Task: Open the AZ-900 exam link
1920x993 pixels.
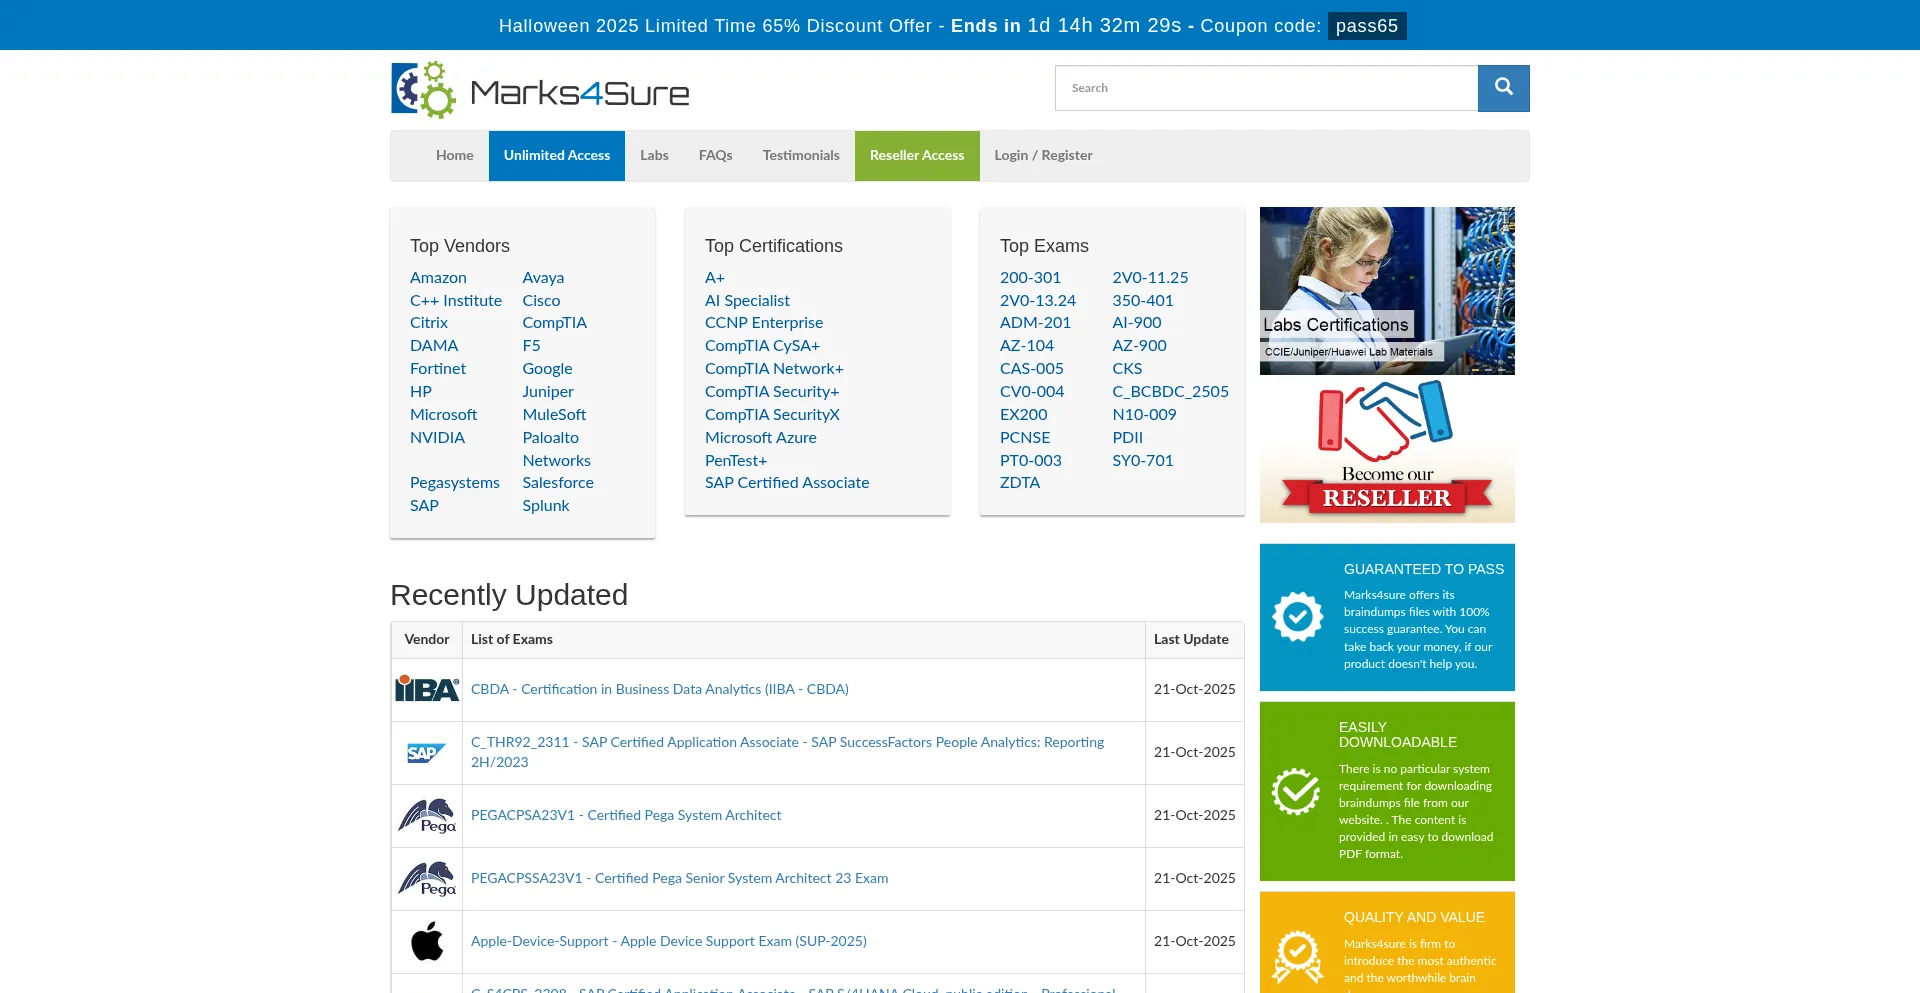Action: [1139, 346]
